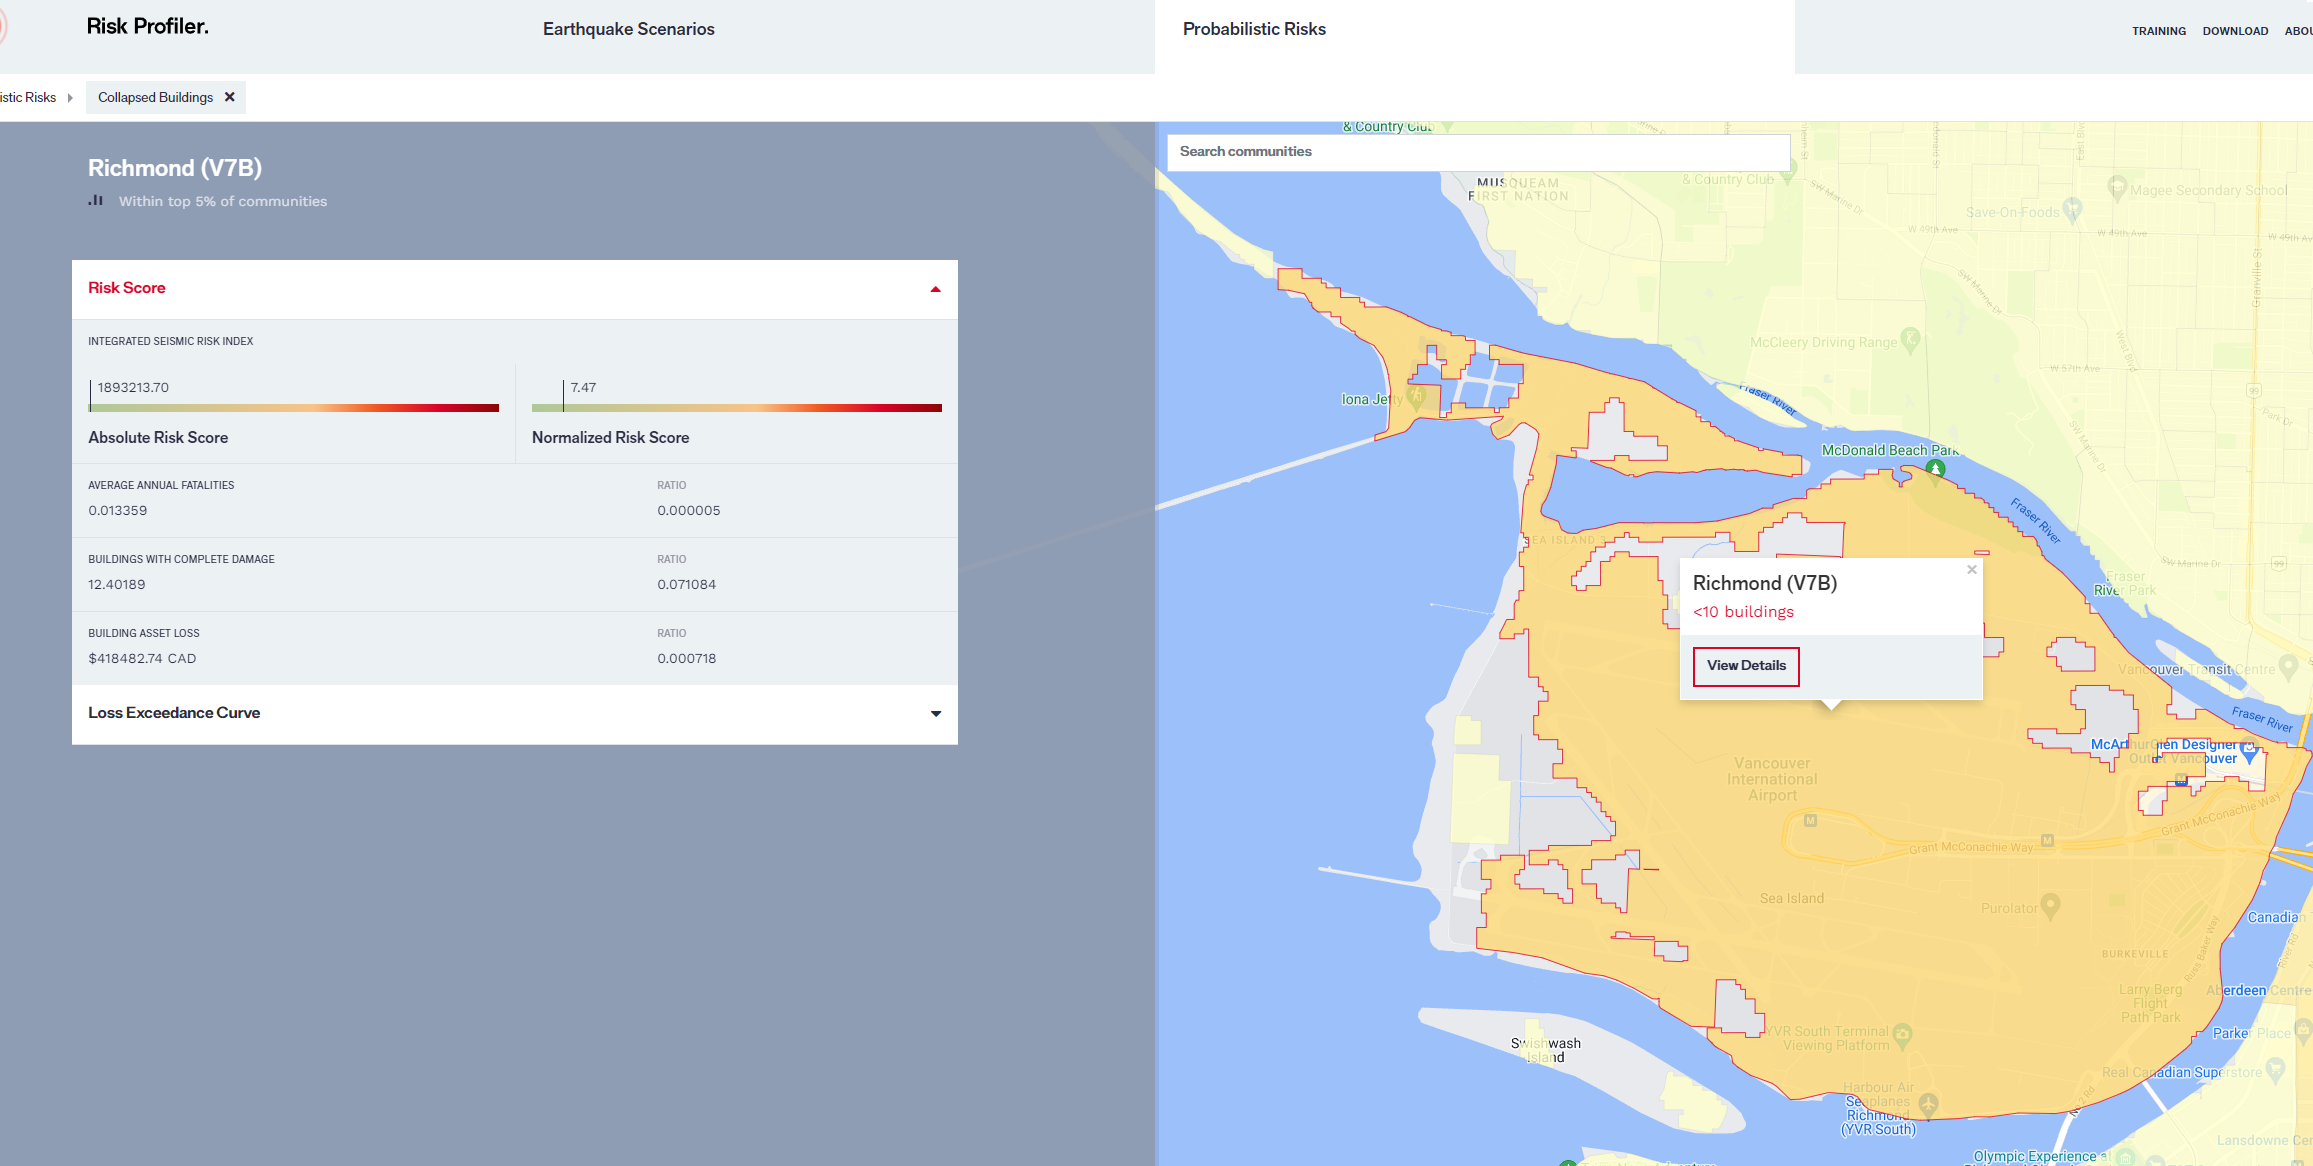Open the TRAINING menu
Viewport: 2313px width, 1166px height.
(x=2159, y=31)
